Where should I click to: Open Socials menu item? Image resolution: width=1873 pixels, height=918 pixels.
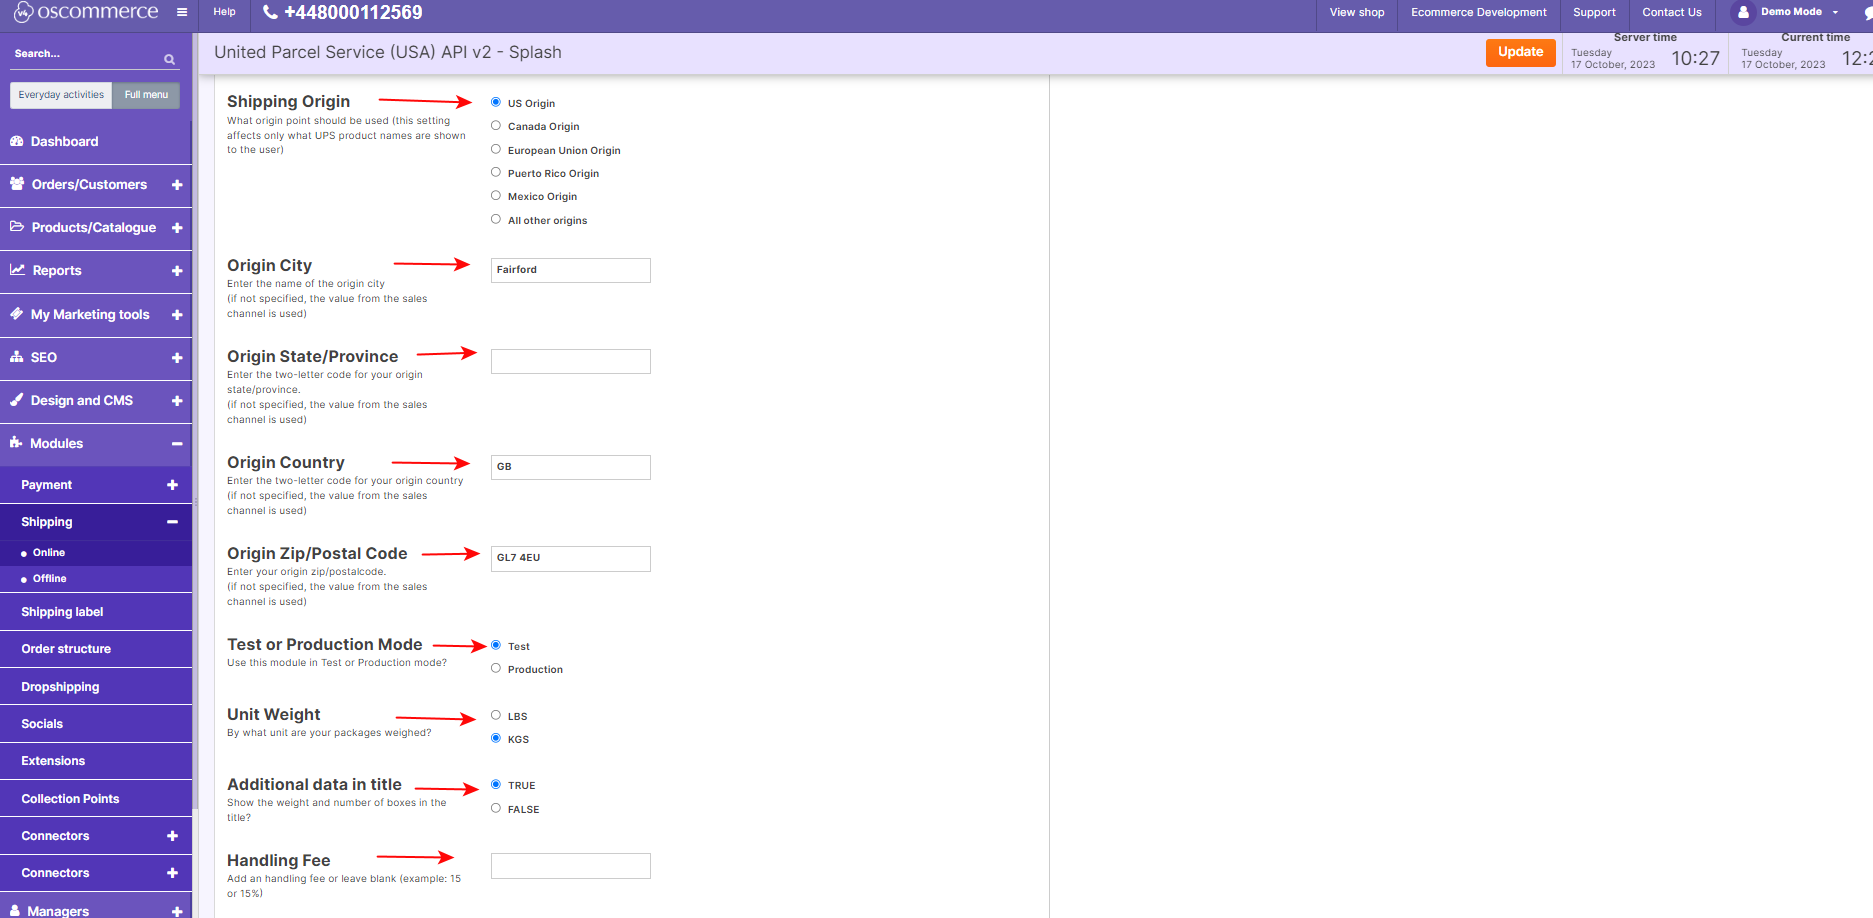[42, 724]
